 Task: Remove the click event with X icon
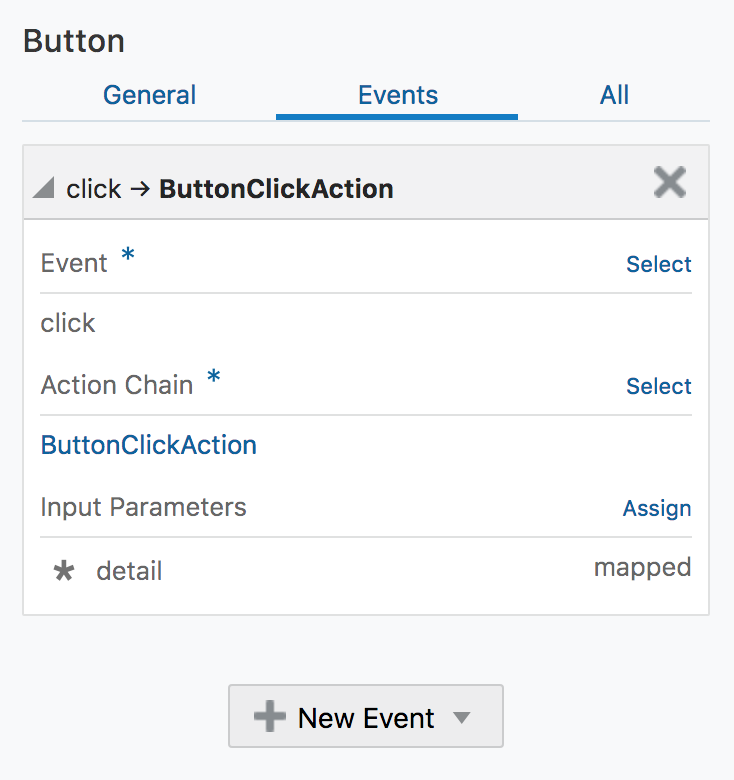pos(669,183)
